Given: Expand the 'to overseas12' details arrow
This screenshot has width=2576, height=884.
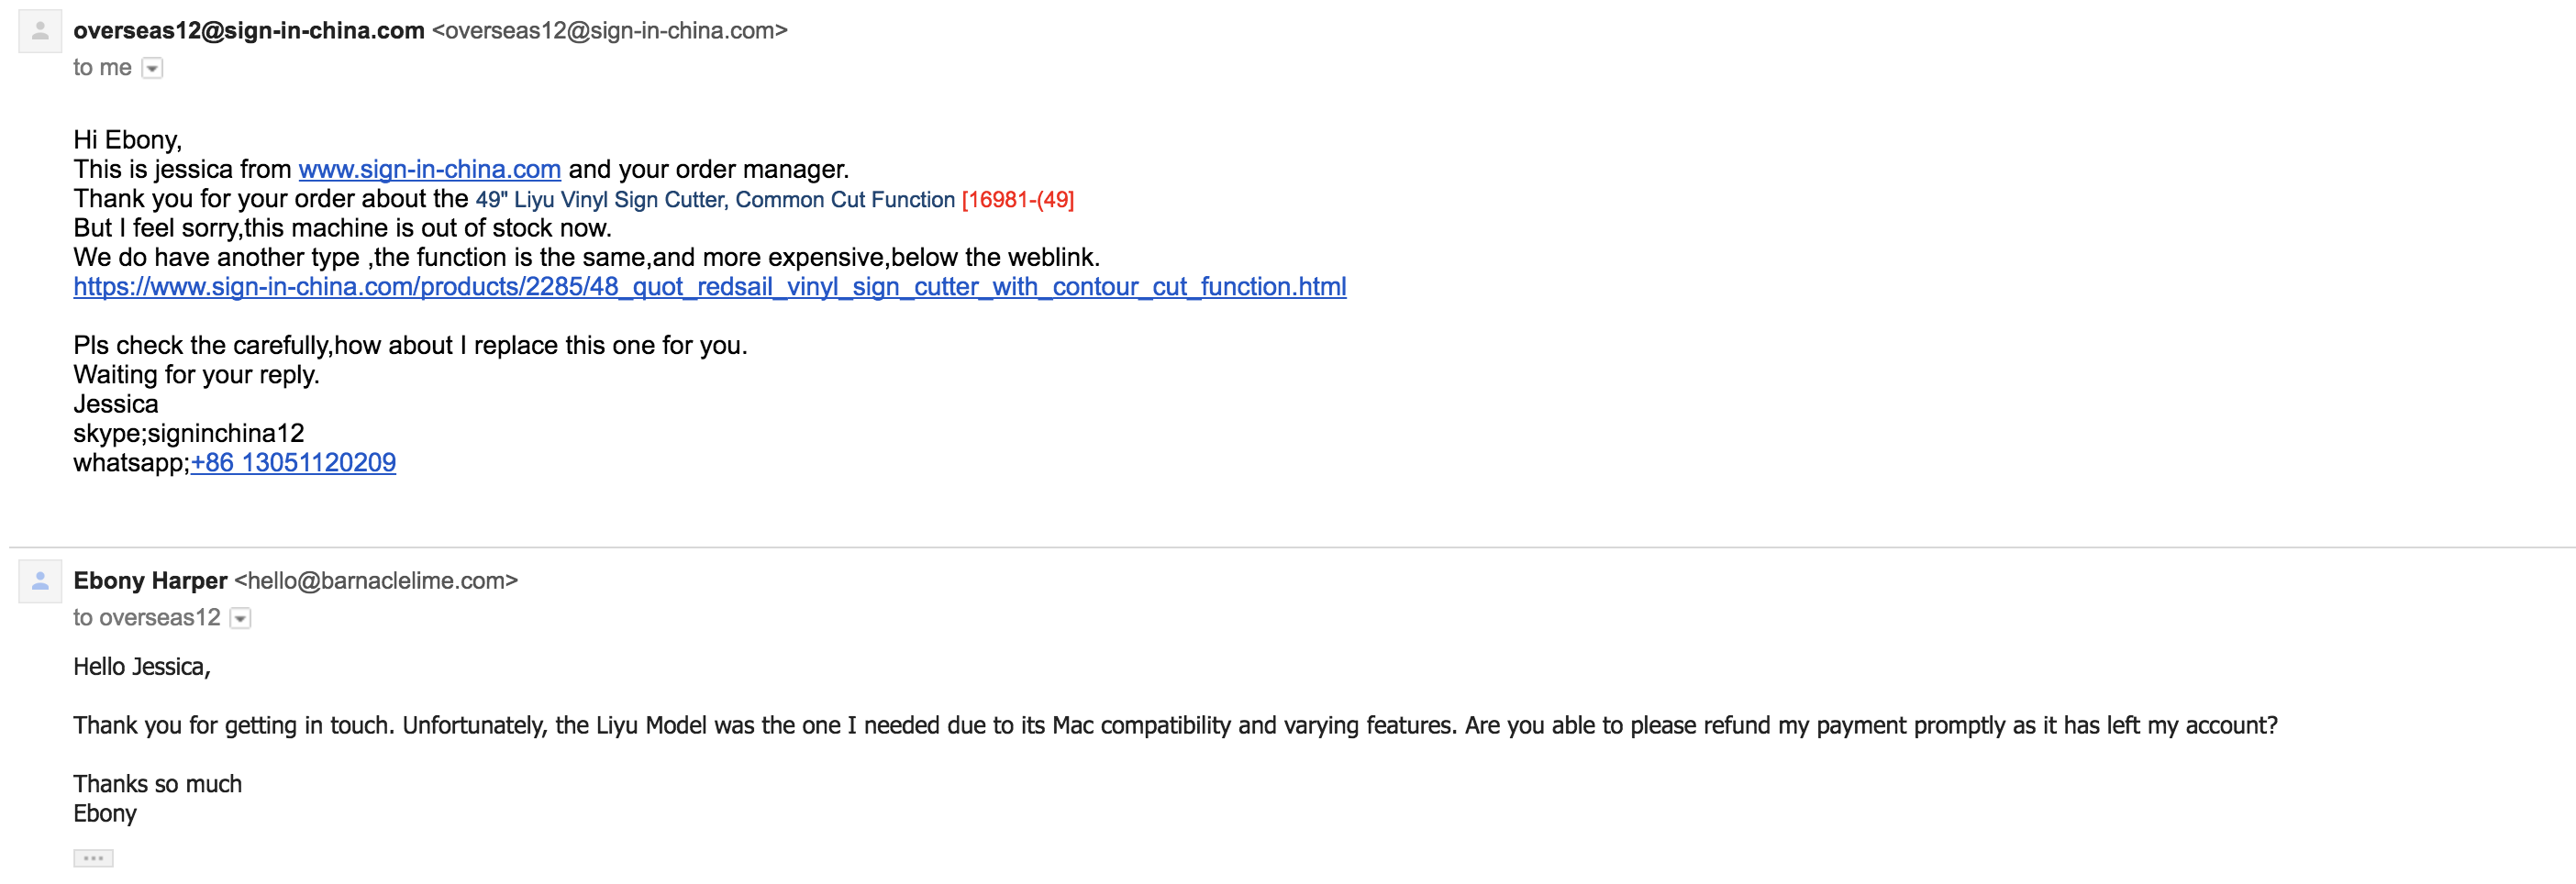Looking at the screenshot, I should click(240, 618).
